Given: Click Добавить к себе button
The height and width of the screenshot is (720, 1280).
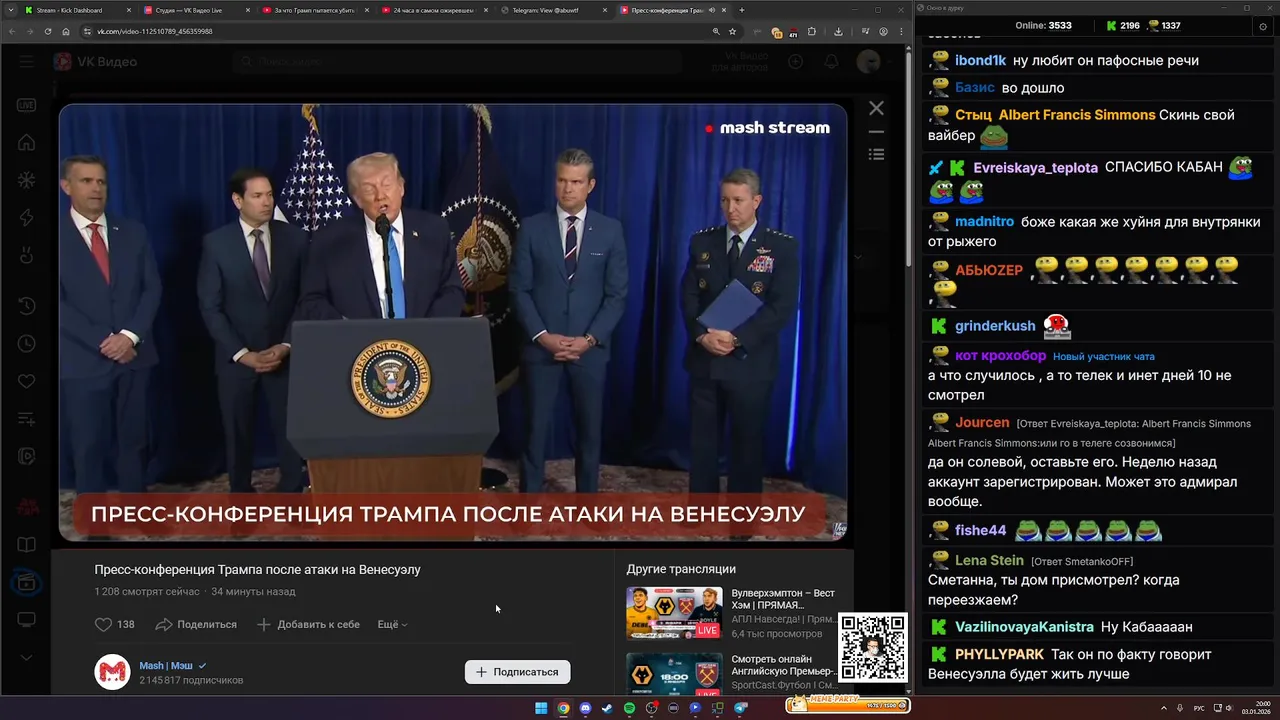Looking at the screenshot, I should coord(308,624).
